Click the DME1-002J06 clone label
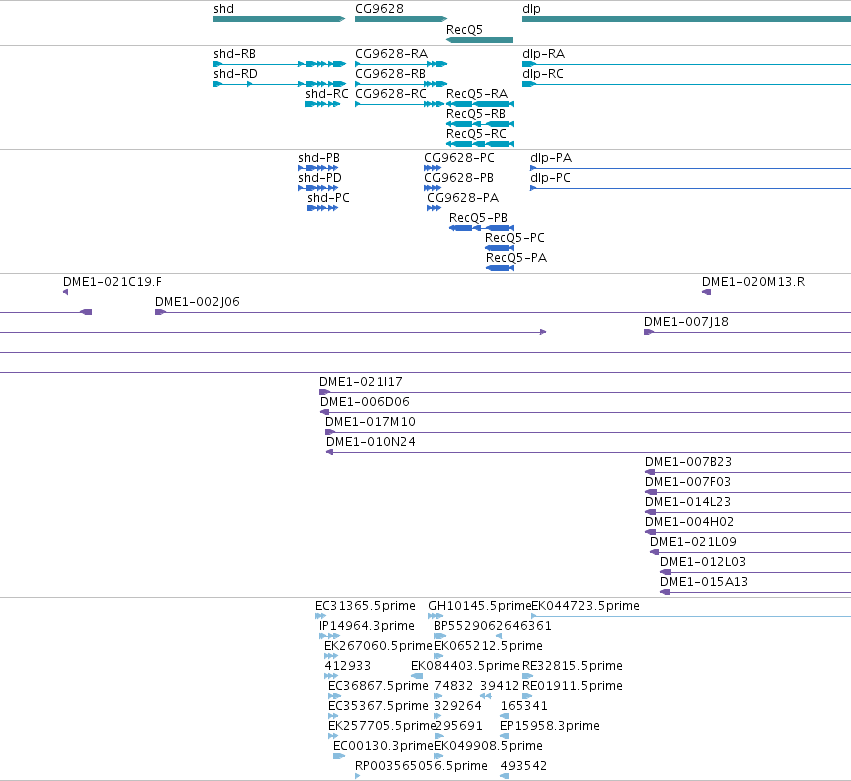The width and height of the screenshot is (851, 781). point(197,302)
